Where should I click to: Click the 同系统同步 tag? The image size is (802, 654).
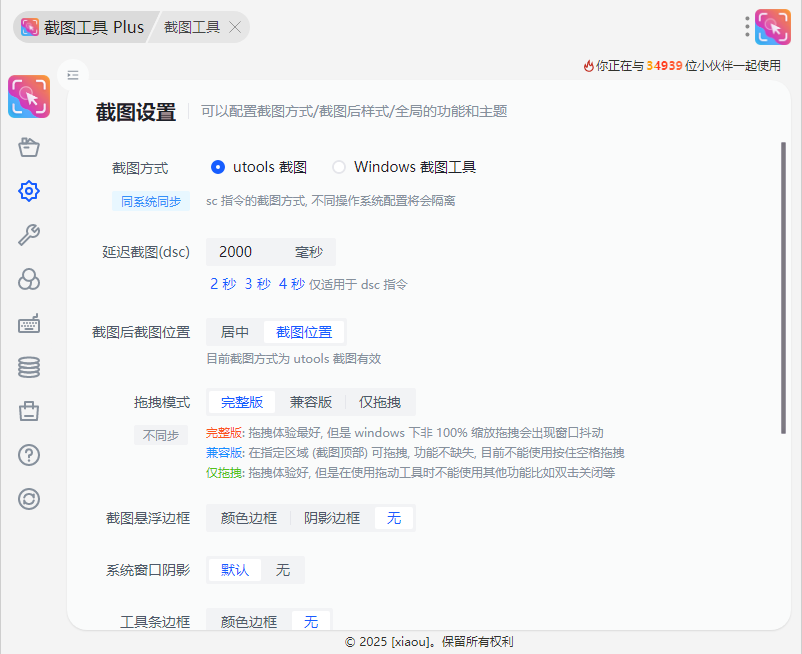pyautogui.click(x=151, y=201)
